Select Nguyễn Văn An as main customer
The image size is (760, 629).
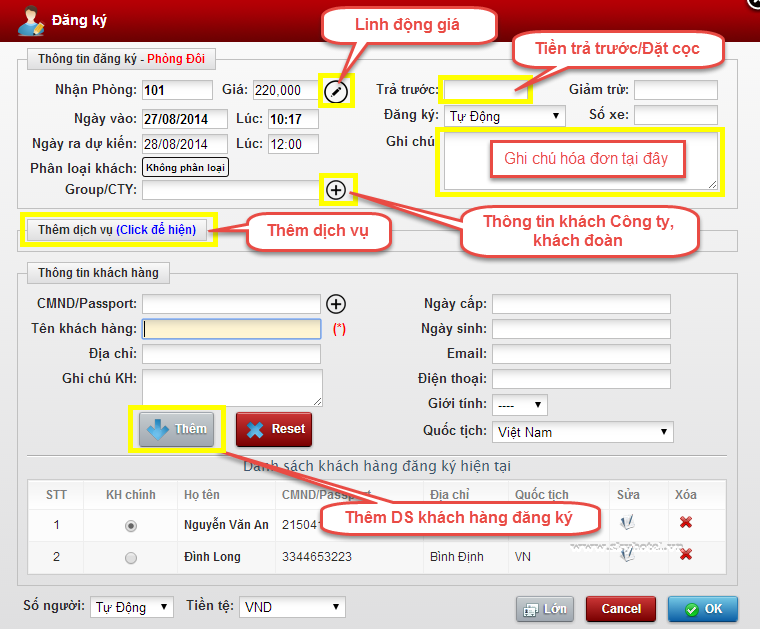point(130,525)
